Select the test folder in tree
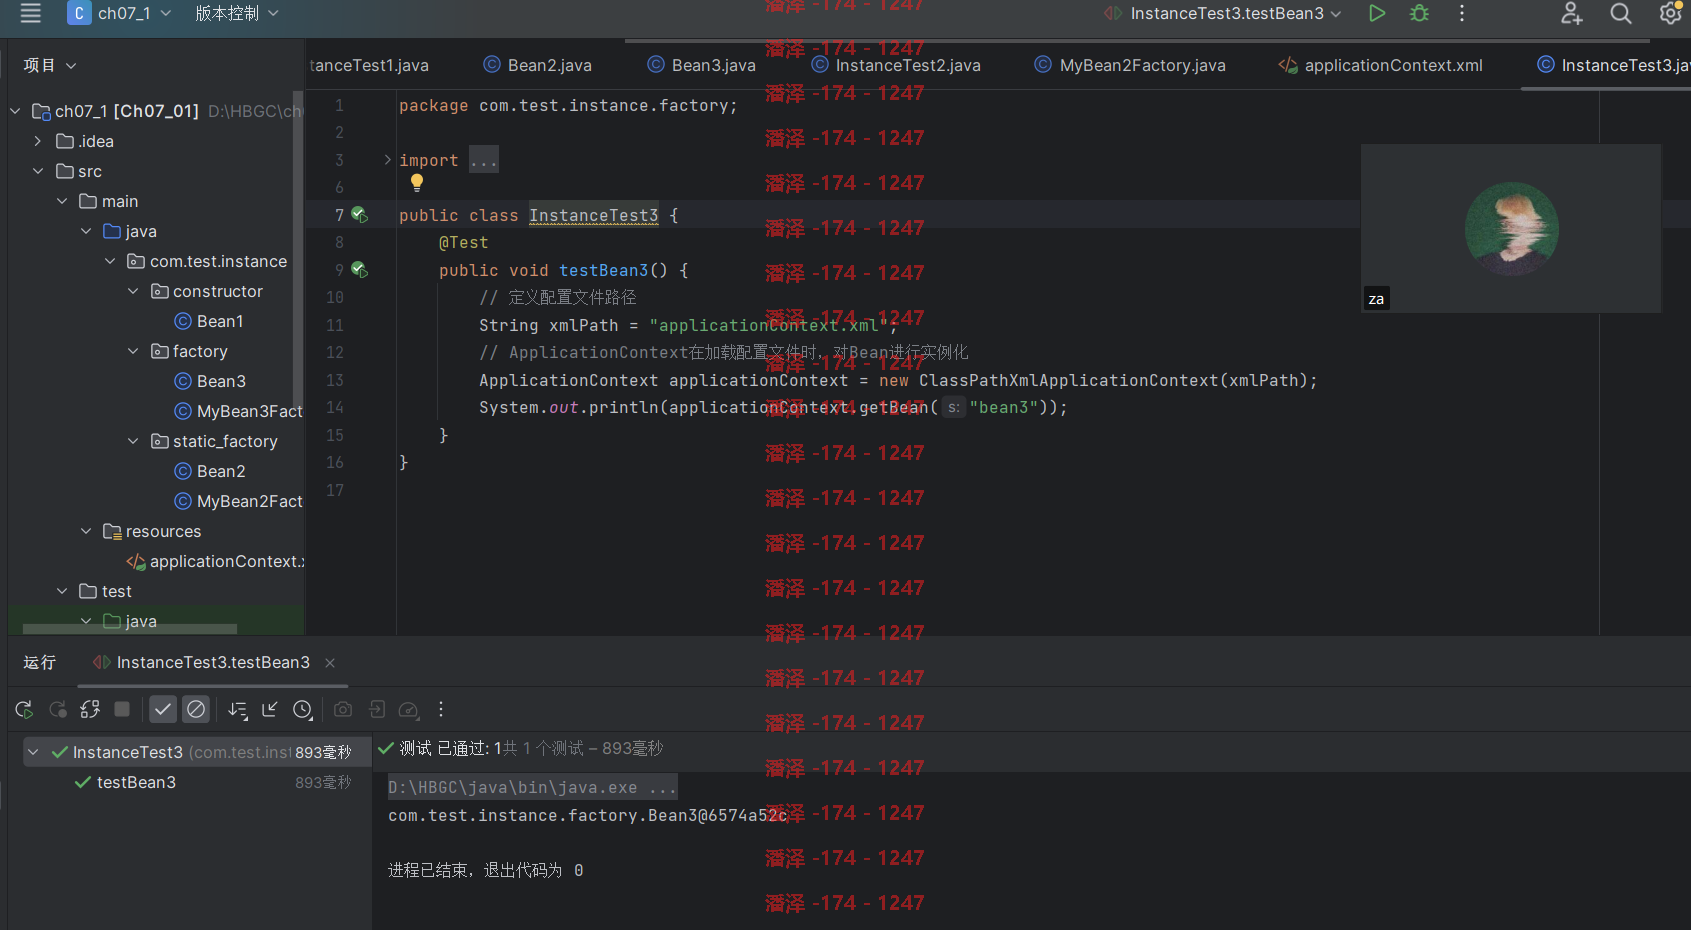The height and width of the screenshot is (930, 1691). [105, 591]
